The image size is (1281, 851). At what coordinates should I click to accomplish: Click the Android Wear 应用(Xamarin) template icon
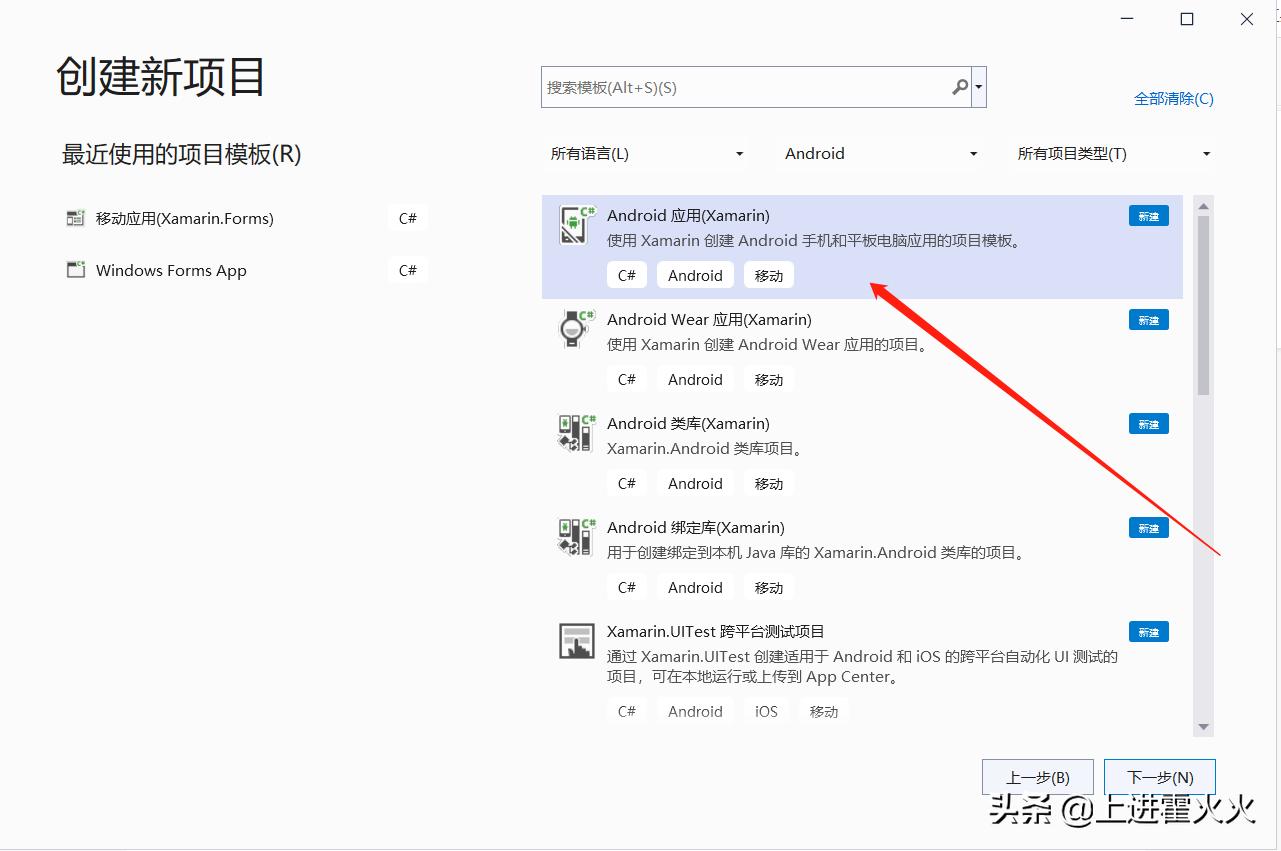[x=575, y=328]
